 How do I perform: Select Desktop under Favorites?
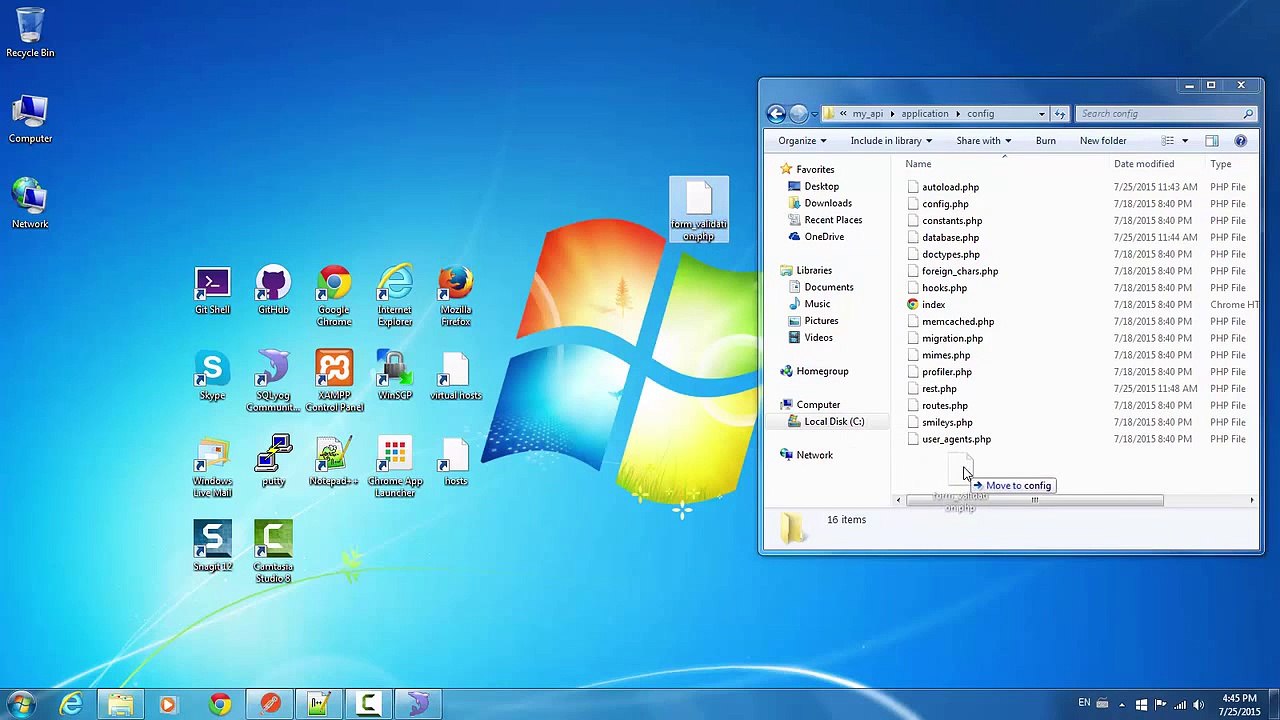821,187
